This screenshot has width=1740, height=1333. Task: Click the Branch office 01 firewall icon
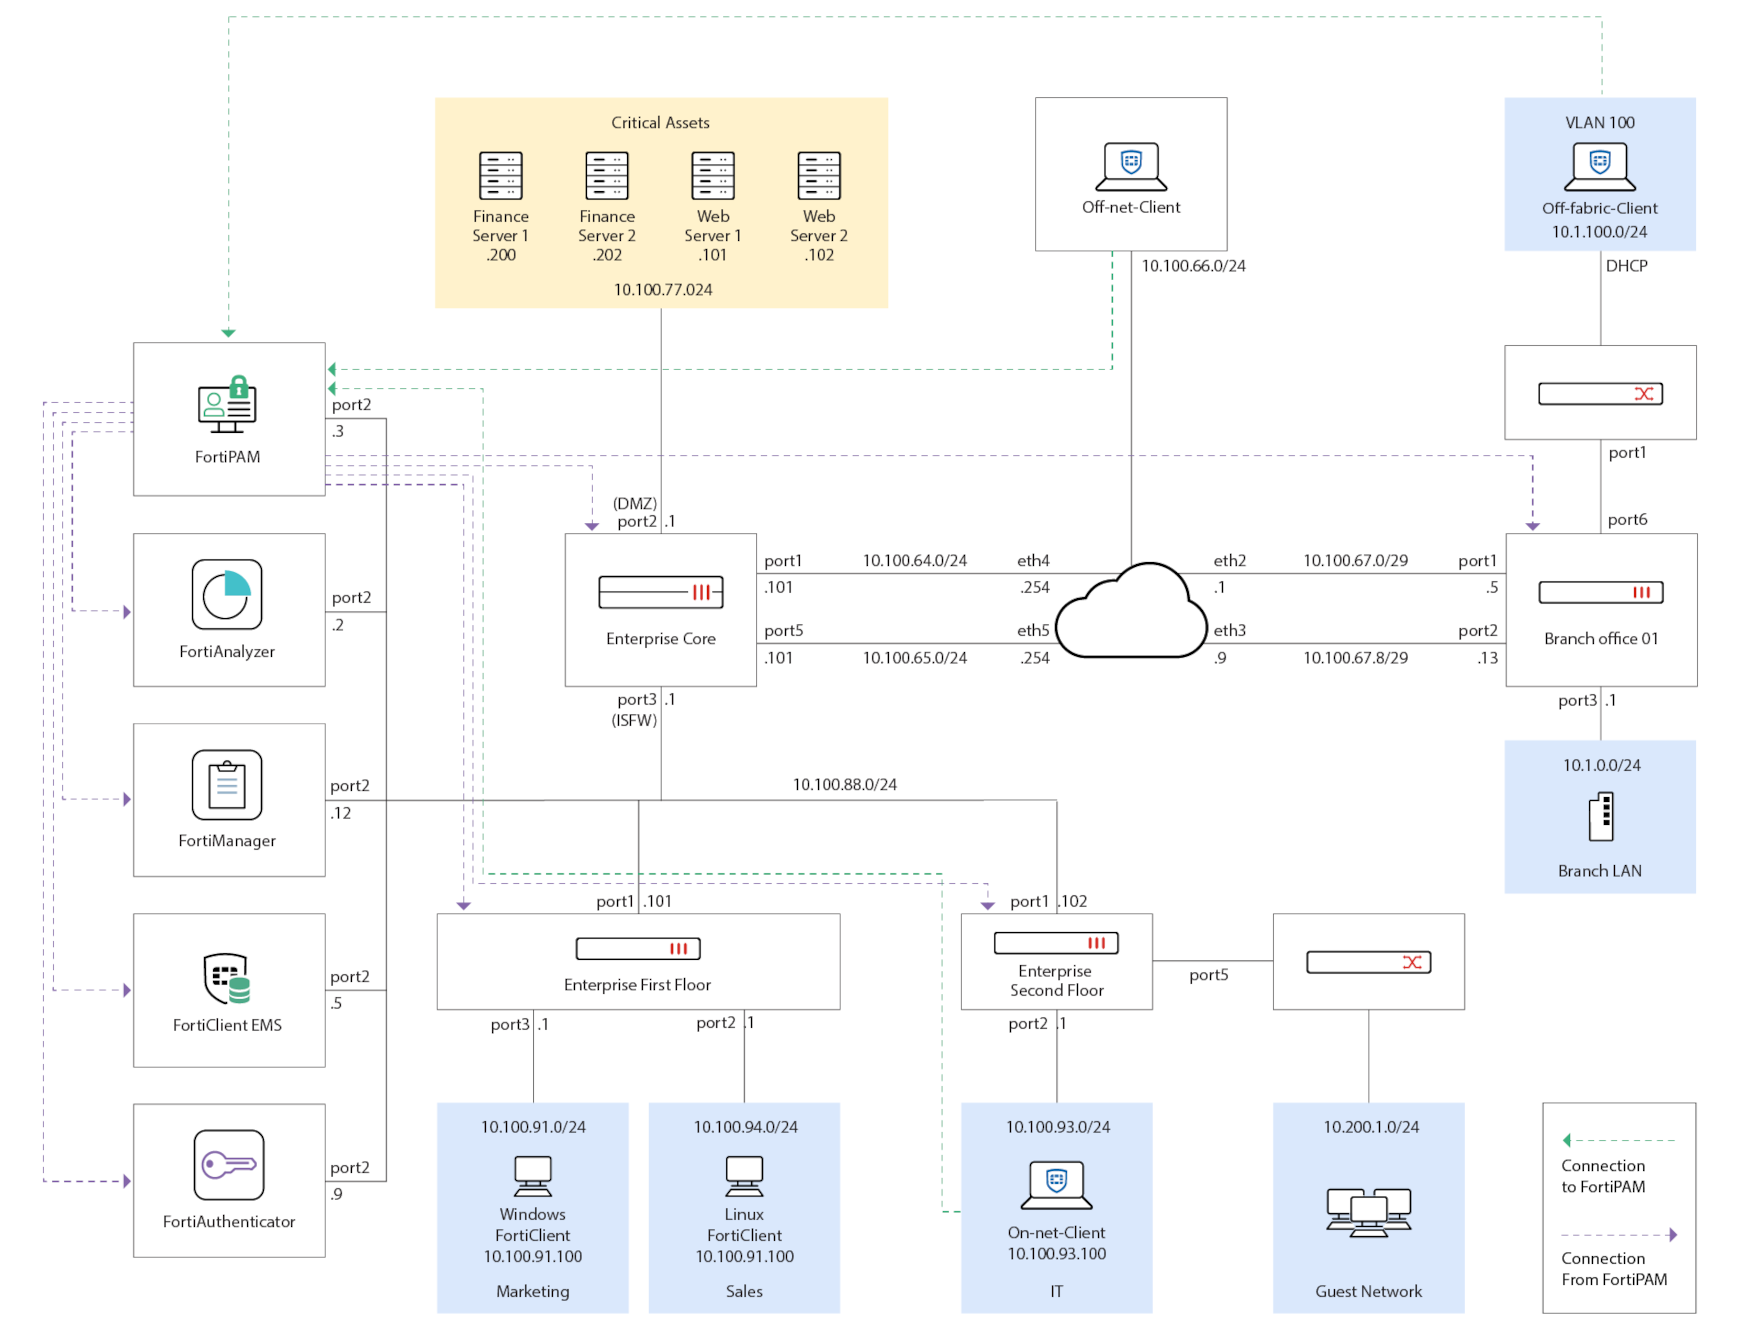pos(1600,592)
